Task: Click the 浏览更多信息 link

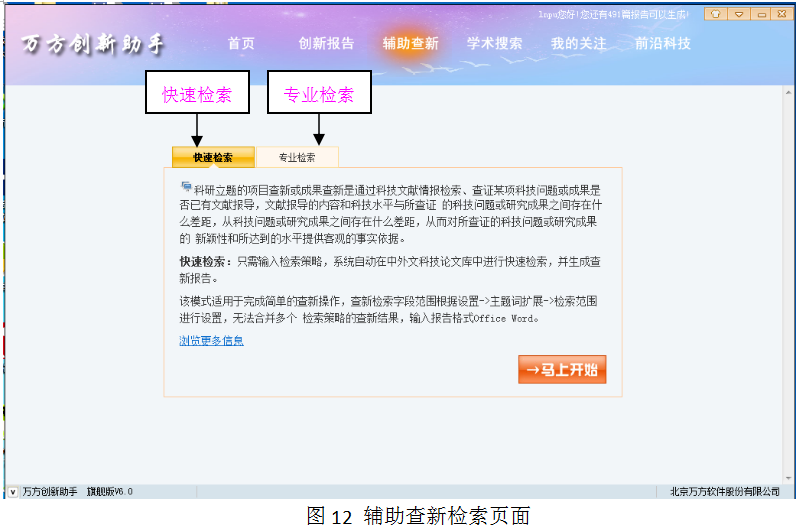Action: tap(211, 340)
